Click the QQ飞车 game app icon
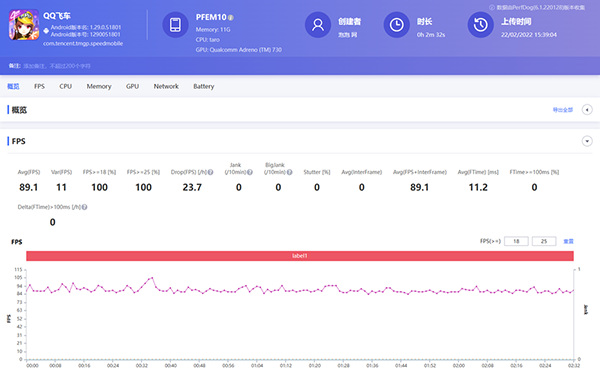This screenshot has width=600, height=368. (24, 25)
